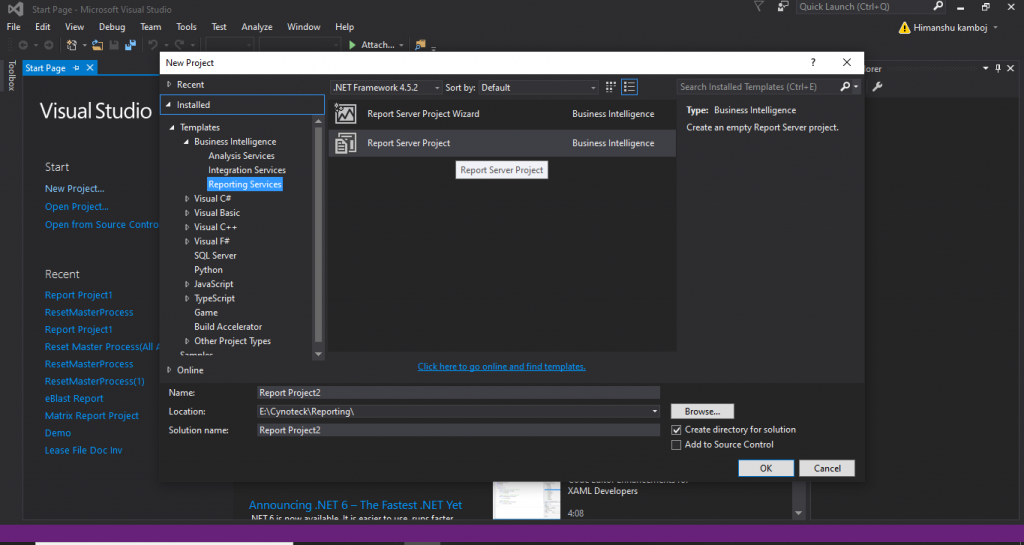Image resolution: width=1024 pixels, height=545 pixels.
Task: Expand the Online templates section
Action: (x=168, y=370)
